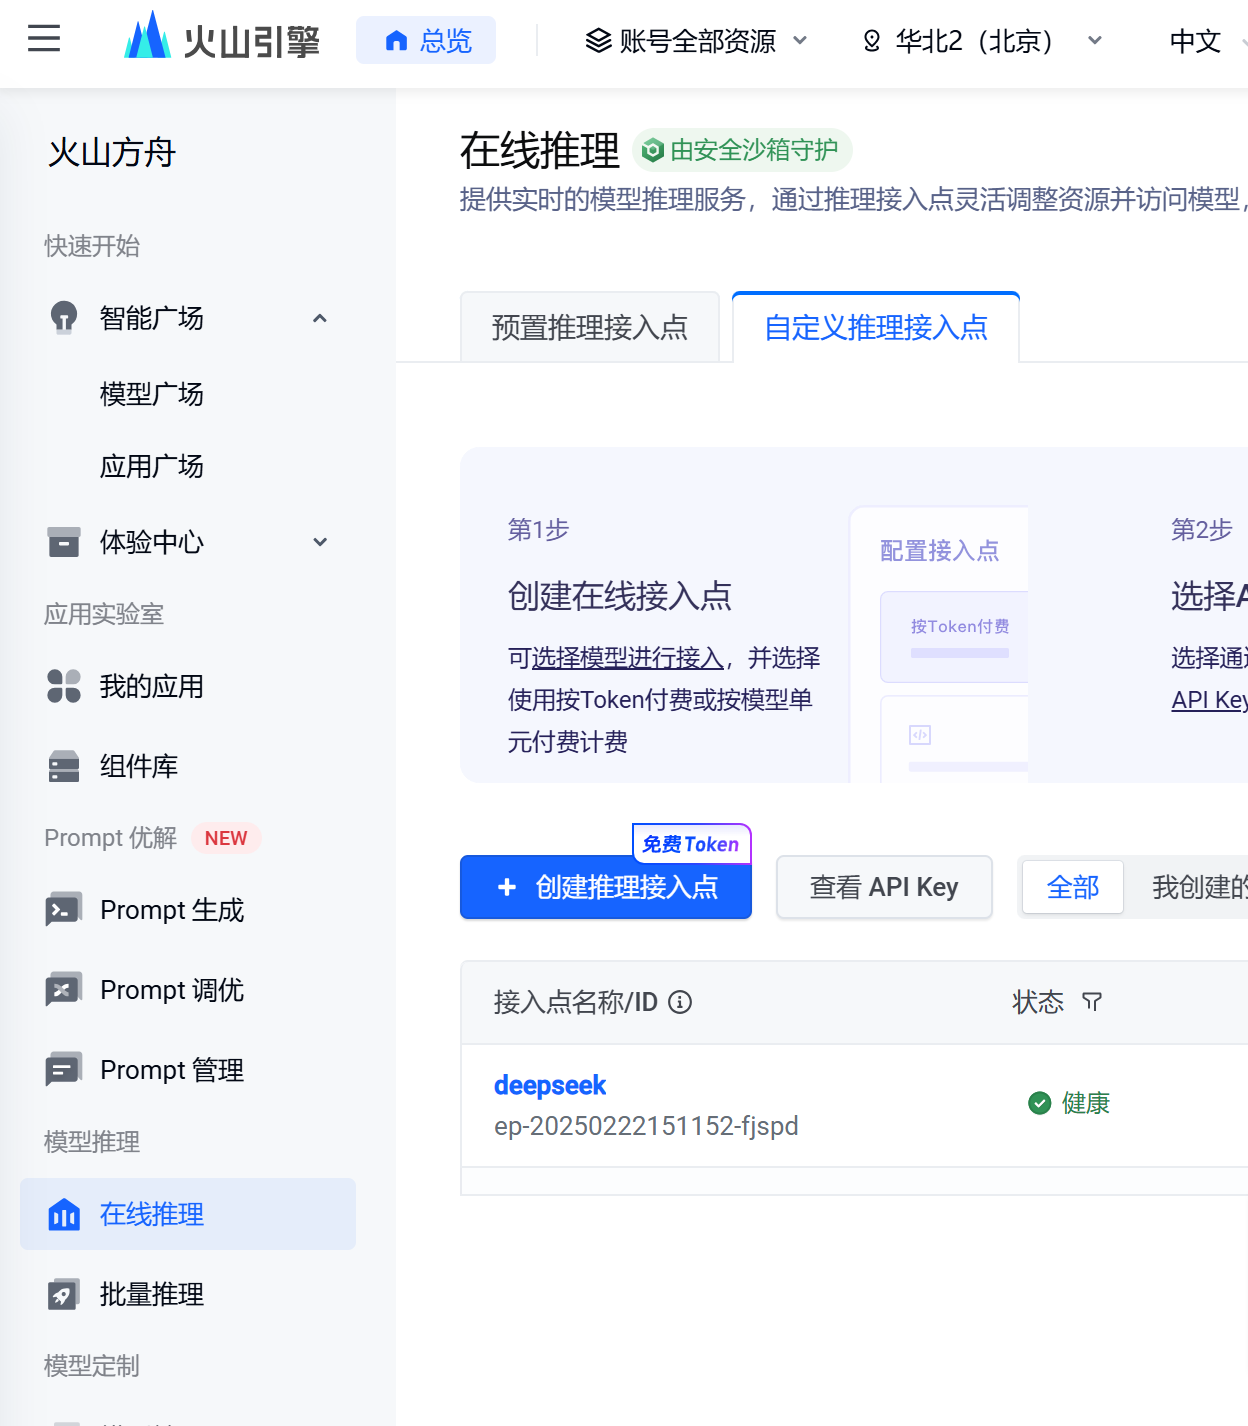The width and height of the screenshot is (1248, 1426).
Task: Expand the 体验中心 sidebar chevron
Action: tap(320, 542)
